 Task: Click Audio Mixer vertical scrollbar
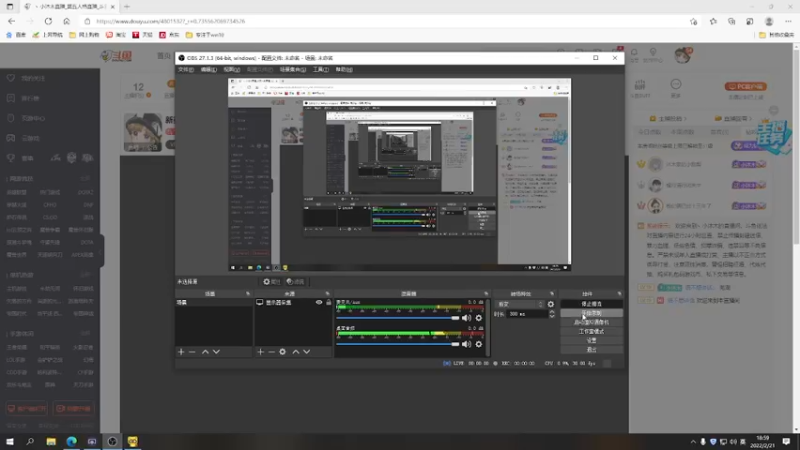tap(488, 328)
